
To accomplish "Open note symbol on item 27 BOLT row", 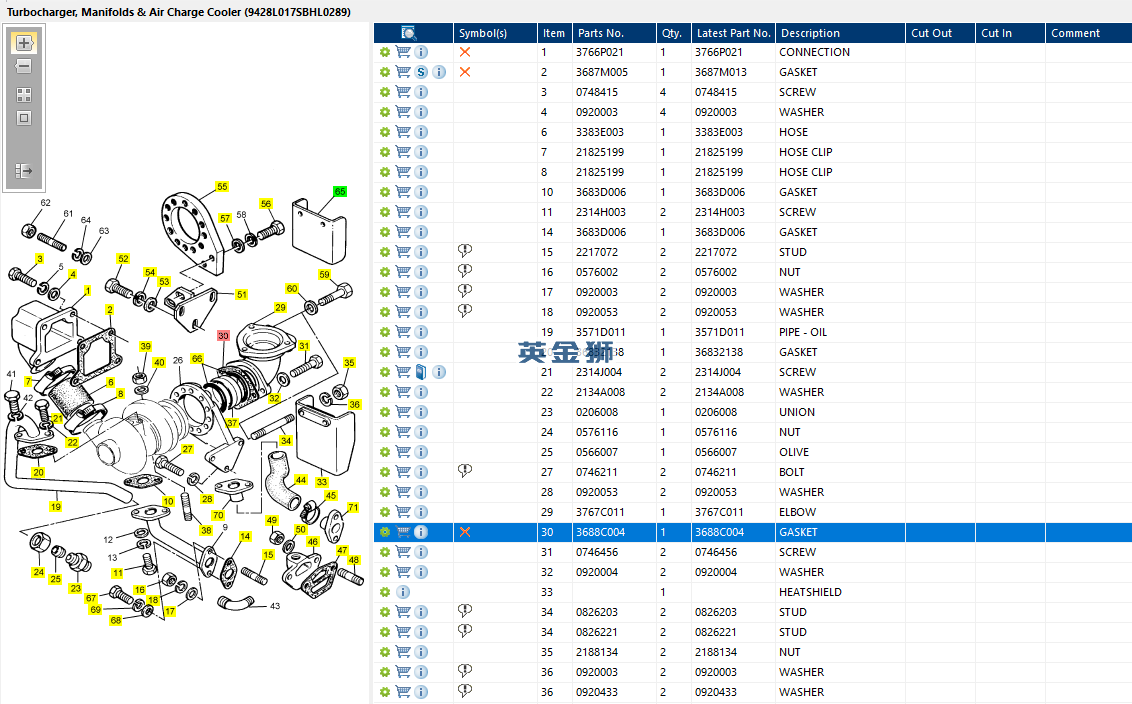I will click(465, 471).
